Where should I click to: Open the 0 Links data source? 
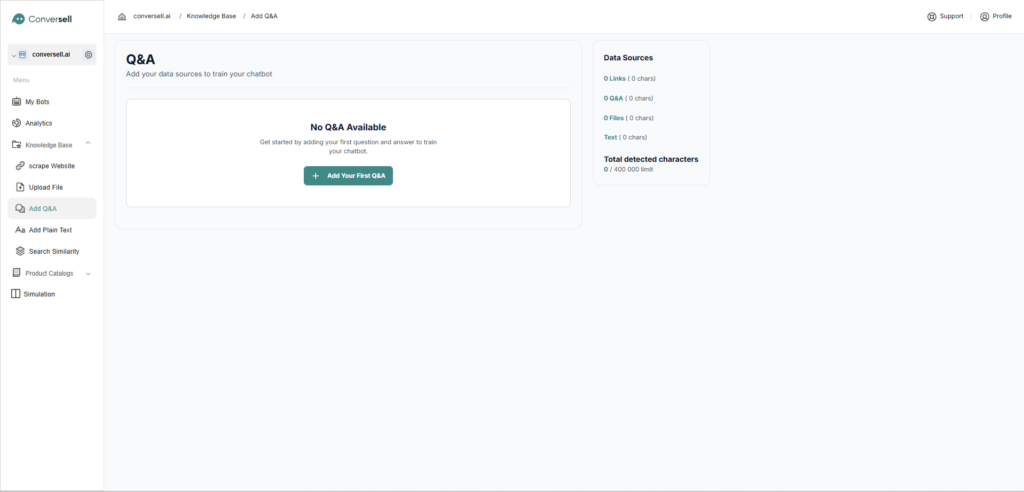pos(614,78)
